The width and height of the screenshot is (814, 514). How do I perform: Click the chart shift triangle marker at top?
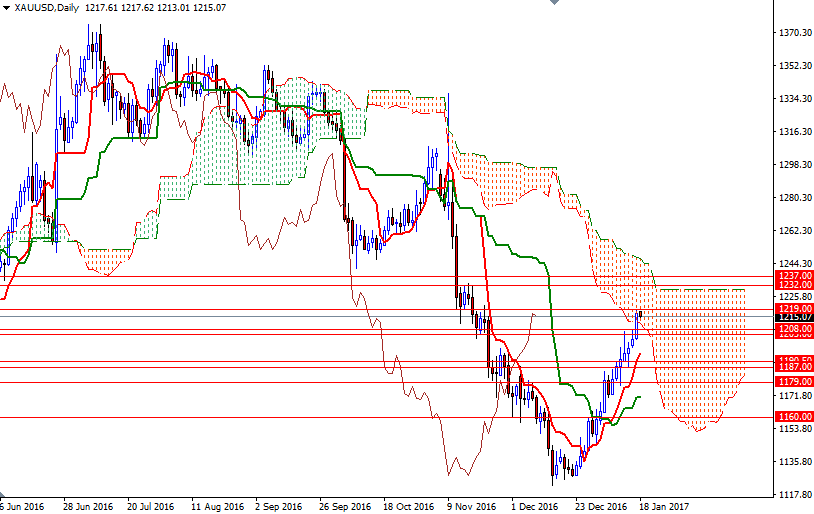point(555,4)
